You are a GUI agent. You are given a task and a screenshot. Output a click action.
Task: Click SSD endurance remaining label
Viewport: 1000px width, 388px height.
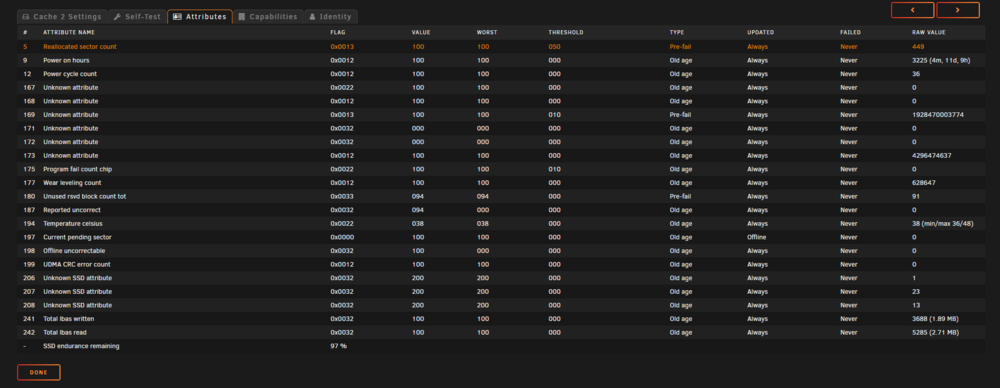(81, 346)
